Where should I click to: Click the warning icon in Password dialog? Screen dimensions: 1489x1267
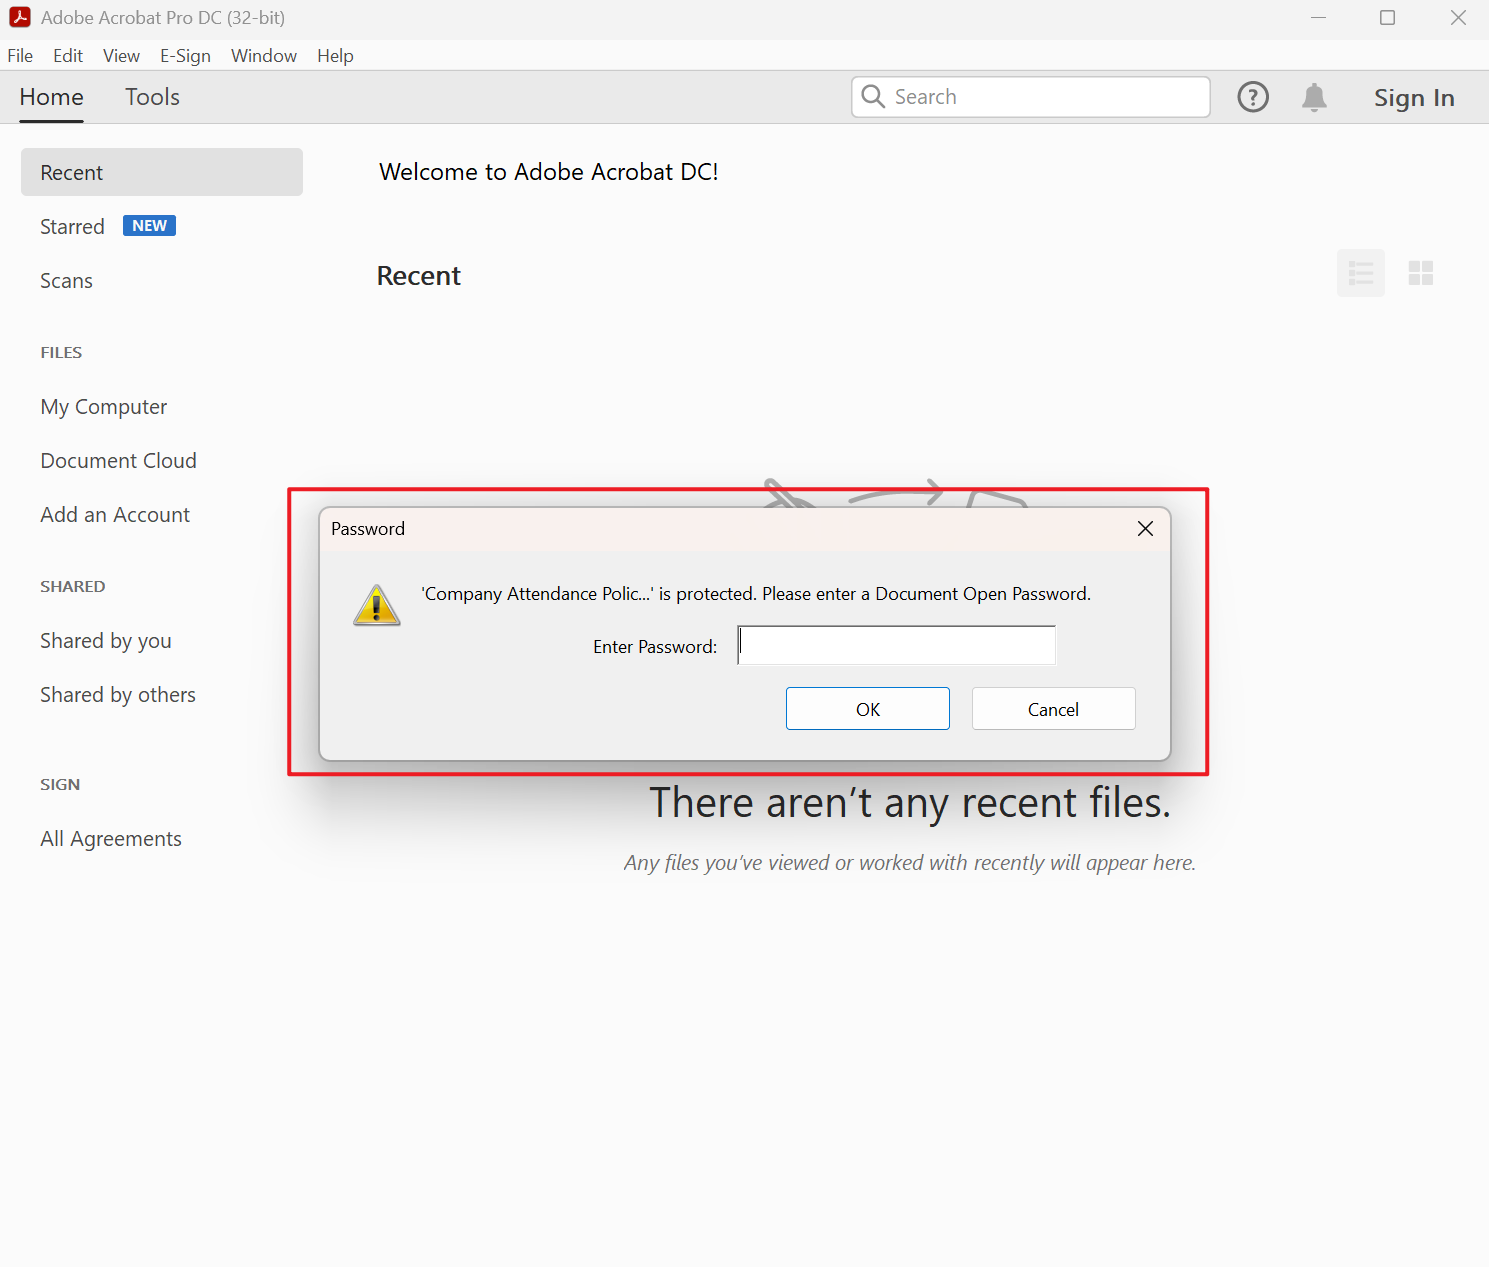pyautogui.click(x=377, y=605)
